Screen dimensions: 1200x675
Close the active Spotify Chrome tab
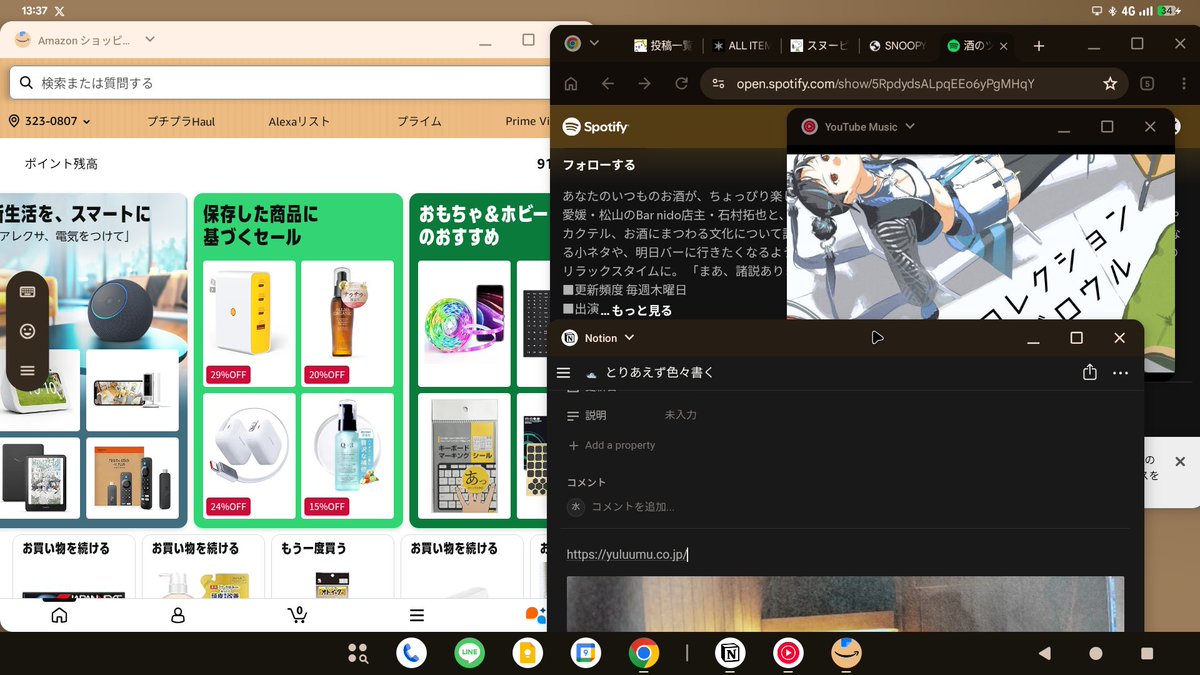[x=1005, y=46]
